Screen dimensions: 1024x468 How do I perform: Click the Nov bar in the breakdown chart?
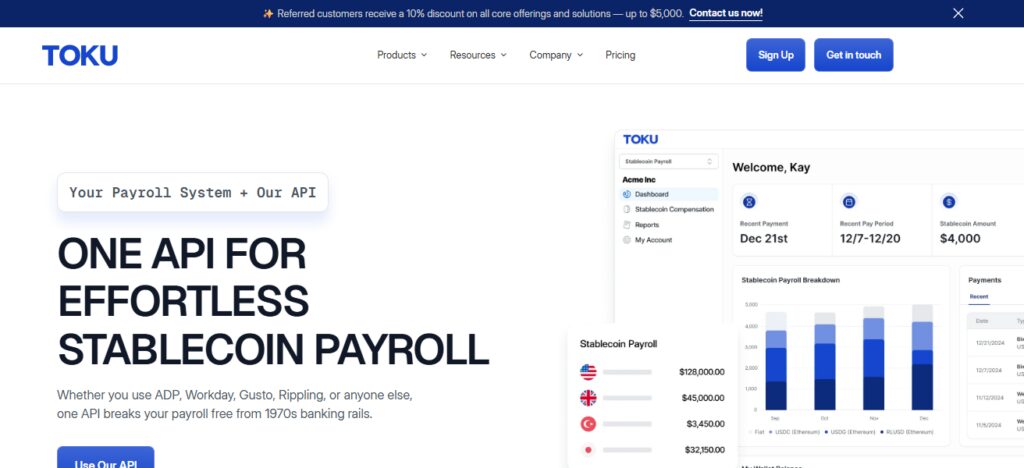tap(874, 358)
